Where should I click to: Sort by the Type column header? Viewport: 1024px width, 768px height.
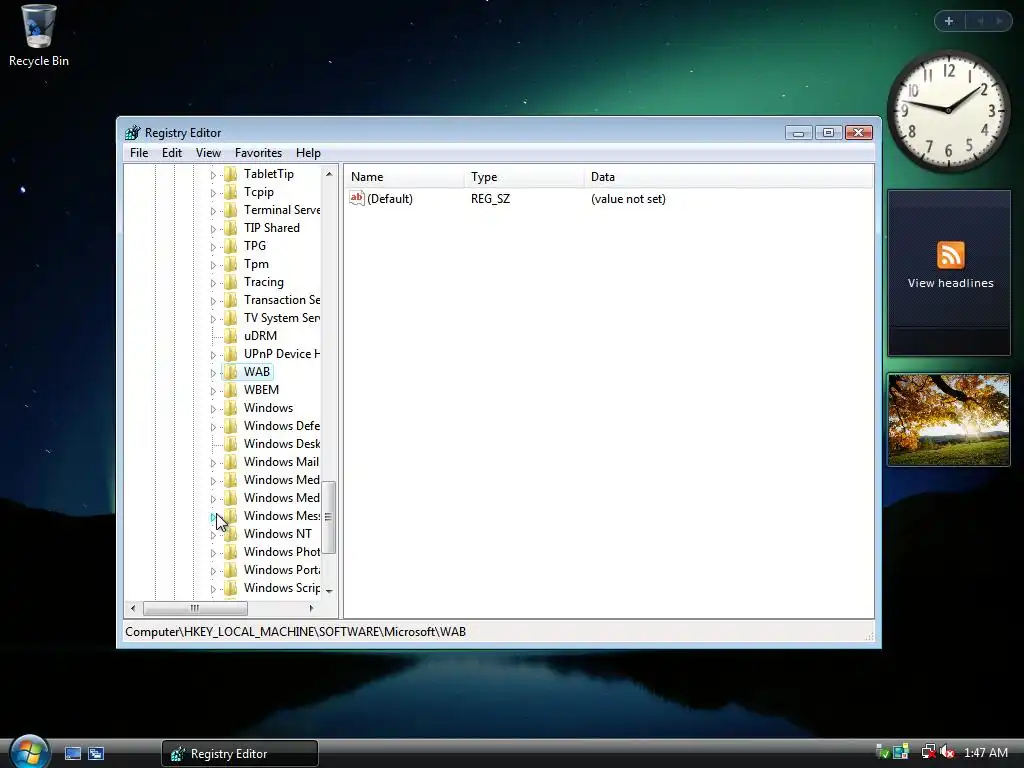(524, 177)
